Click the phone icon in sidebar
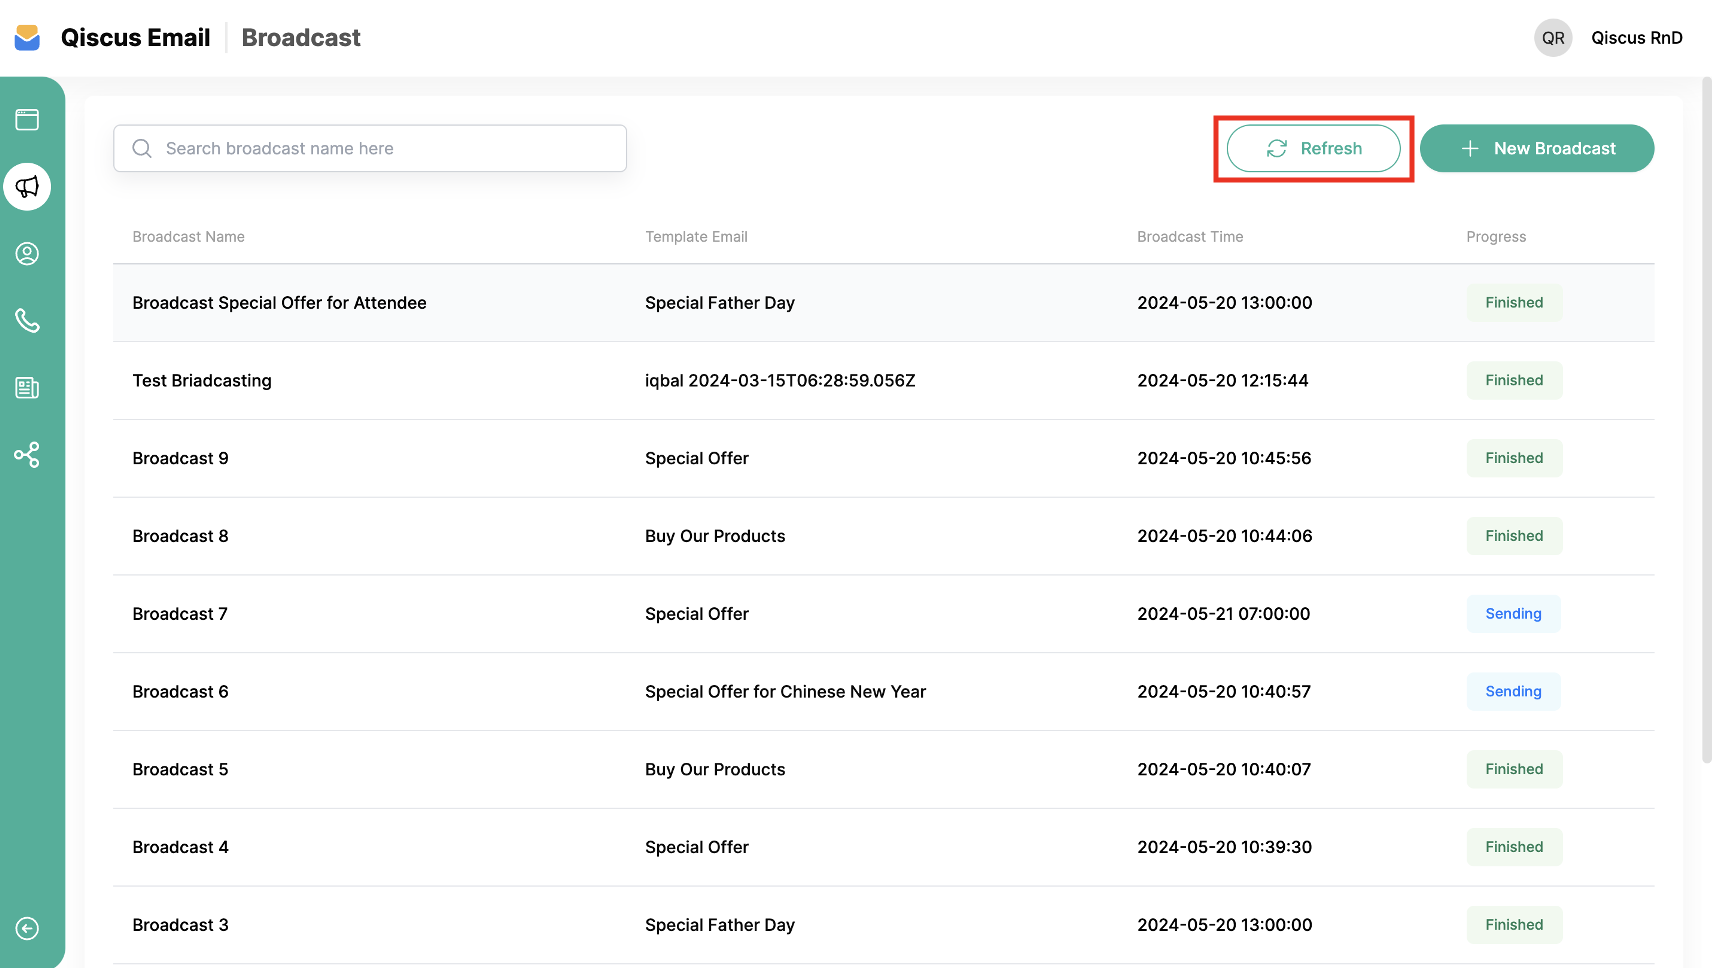The image size is (1716, 968). click(x=27, y=321)
